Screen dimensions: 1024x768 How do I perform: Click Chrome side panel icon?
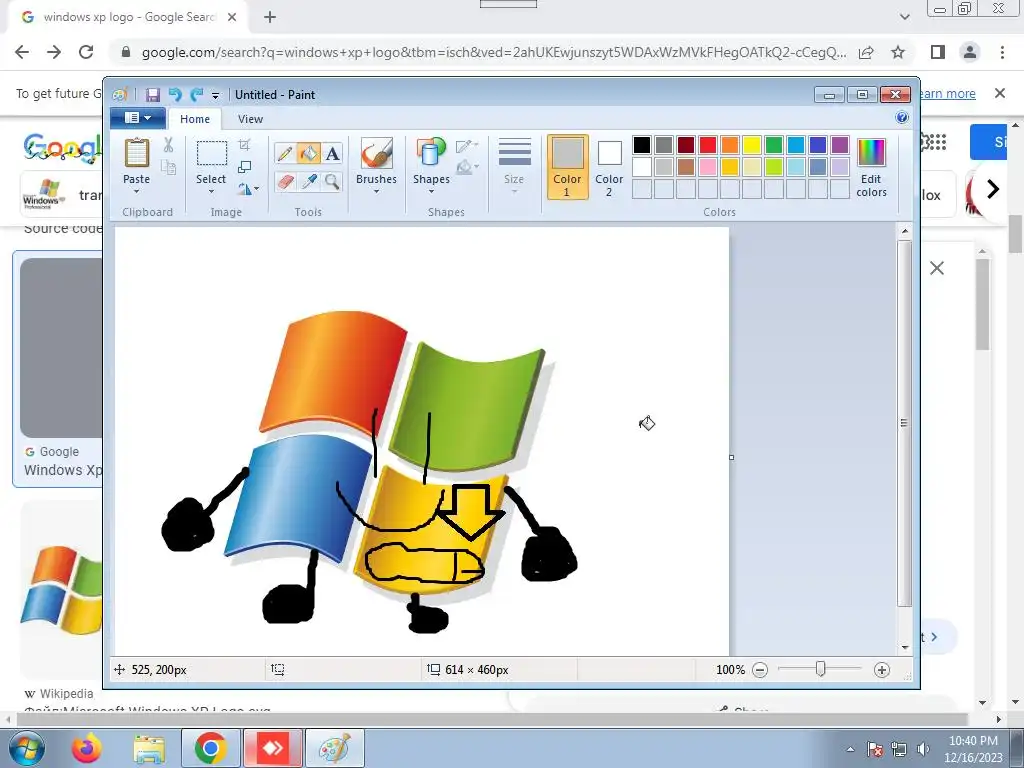pos(938,52)
